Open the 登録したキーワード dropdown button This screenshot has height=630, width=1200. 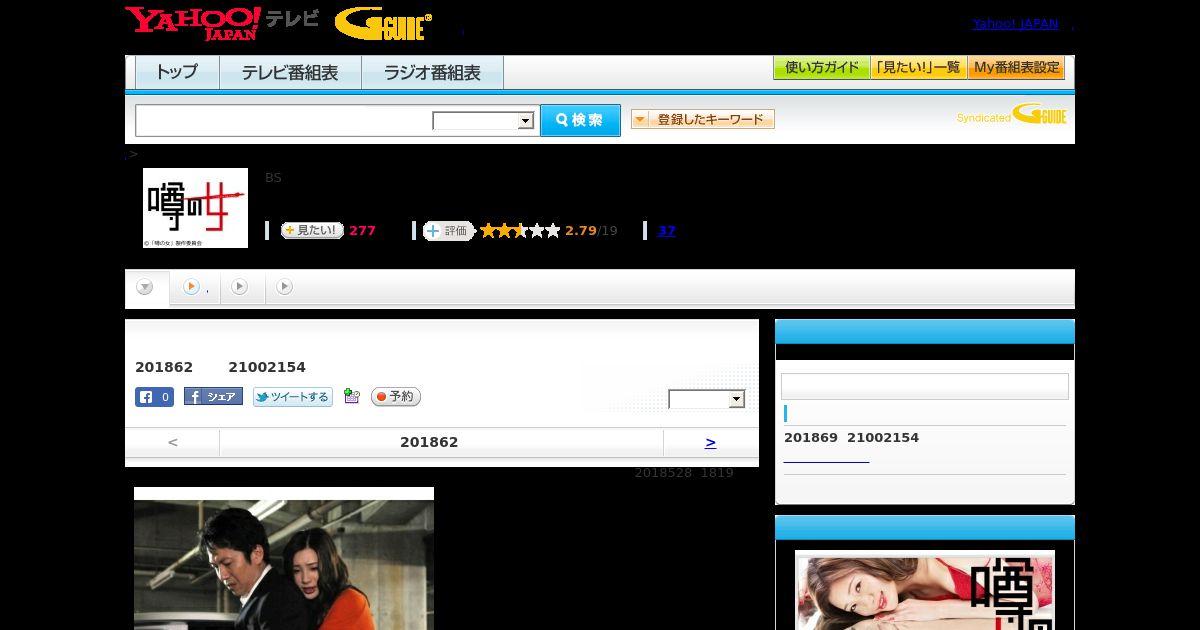(703, 119)
